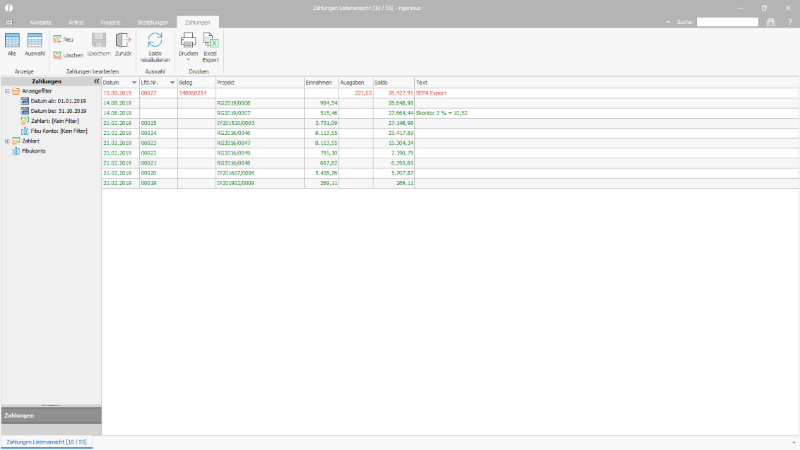
Task: Expand the Zahlart tree node
Action: [x=7, y=141]
